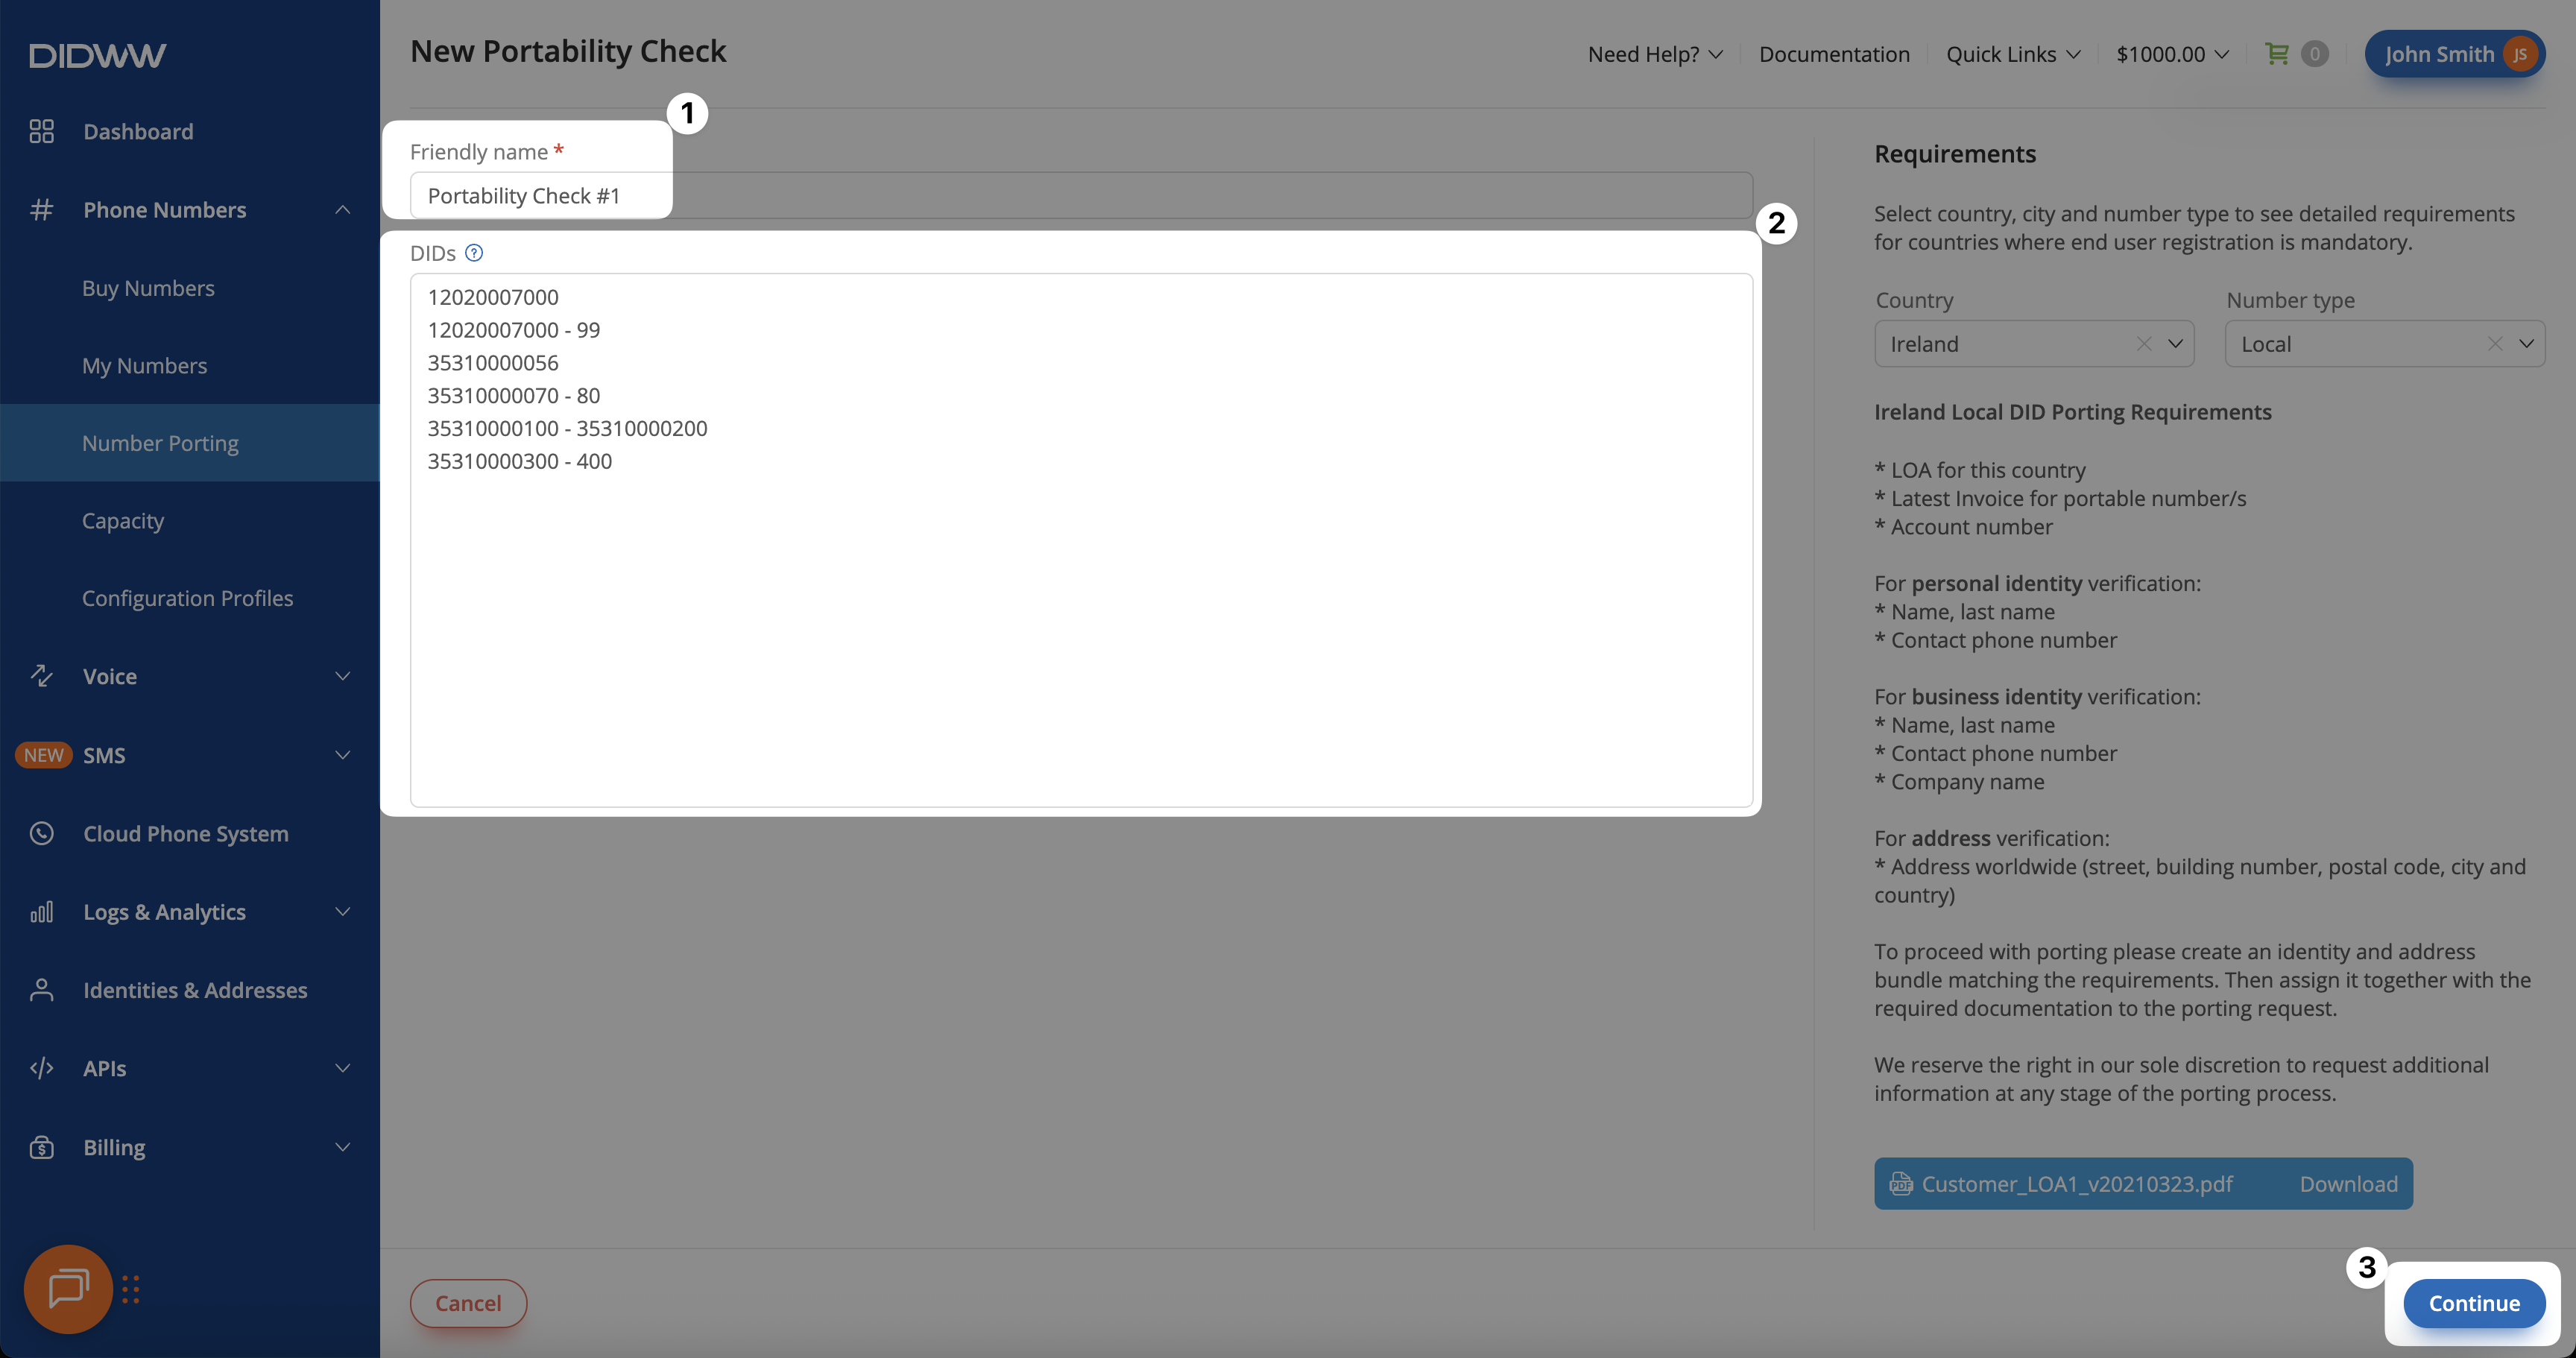The height and width of the screenshot is (1358, 2576).
Task: Open the live chat bubble
Action: [68, 1289]
